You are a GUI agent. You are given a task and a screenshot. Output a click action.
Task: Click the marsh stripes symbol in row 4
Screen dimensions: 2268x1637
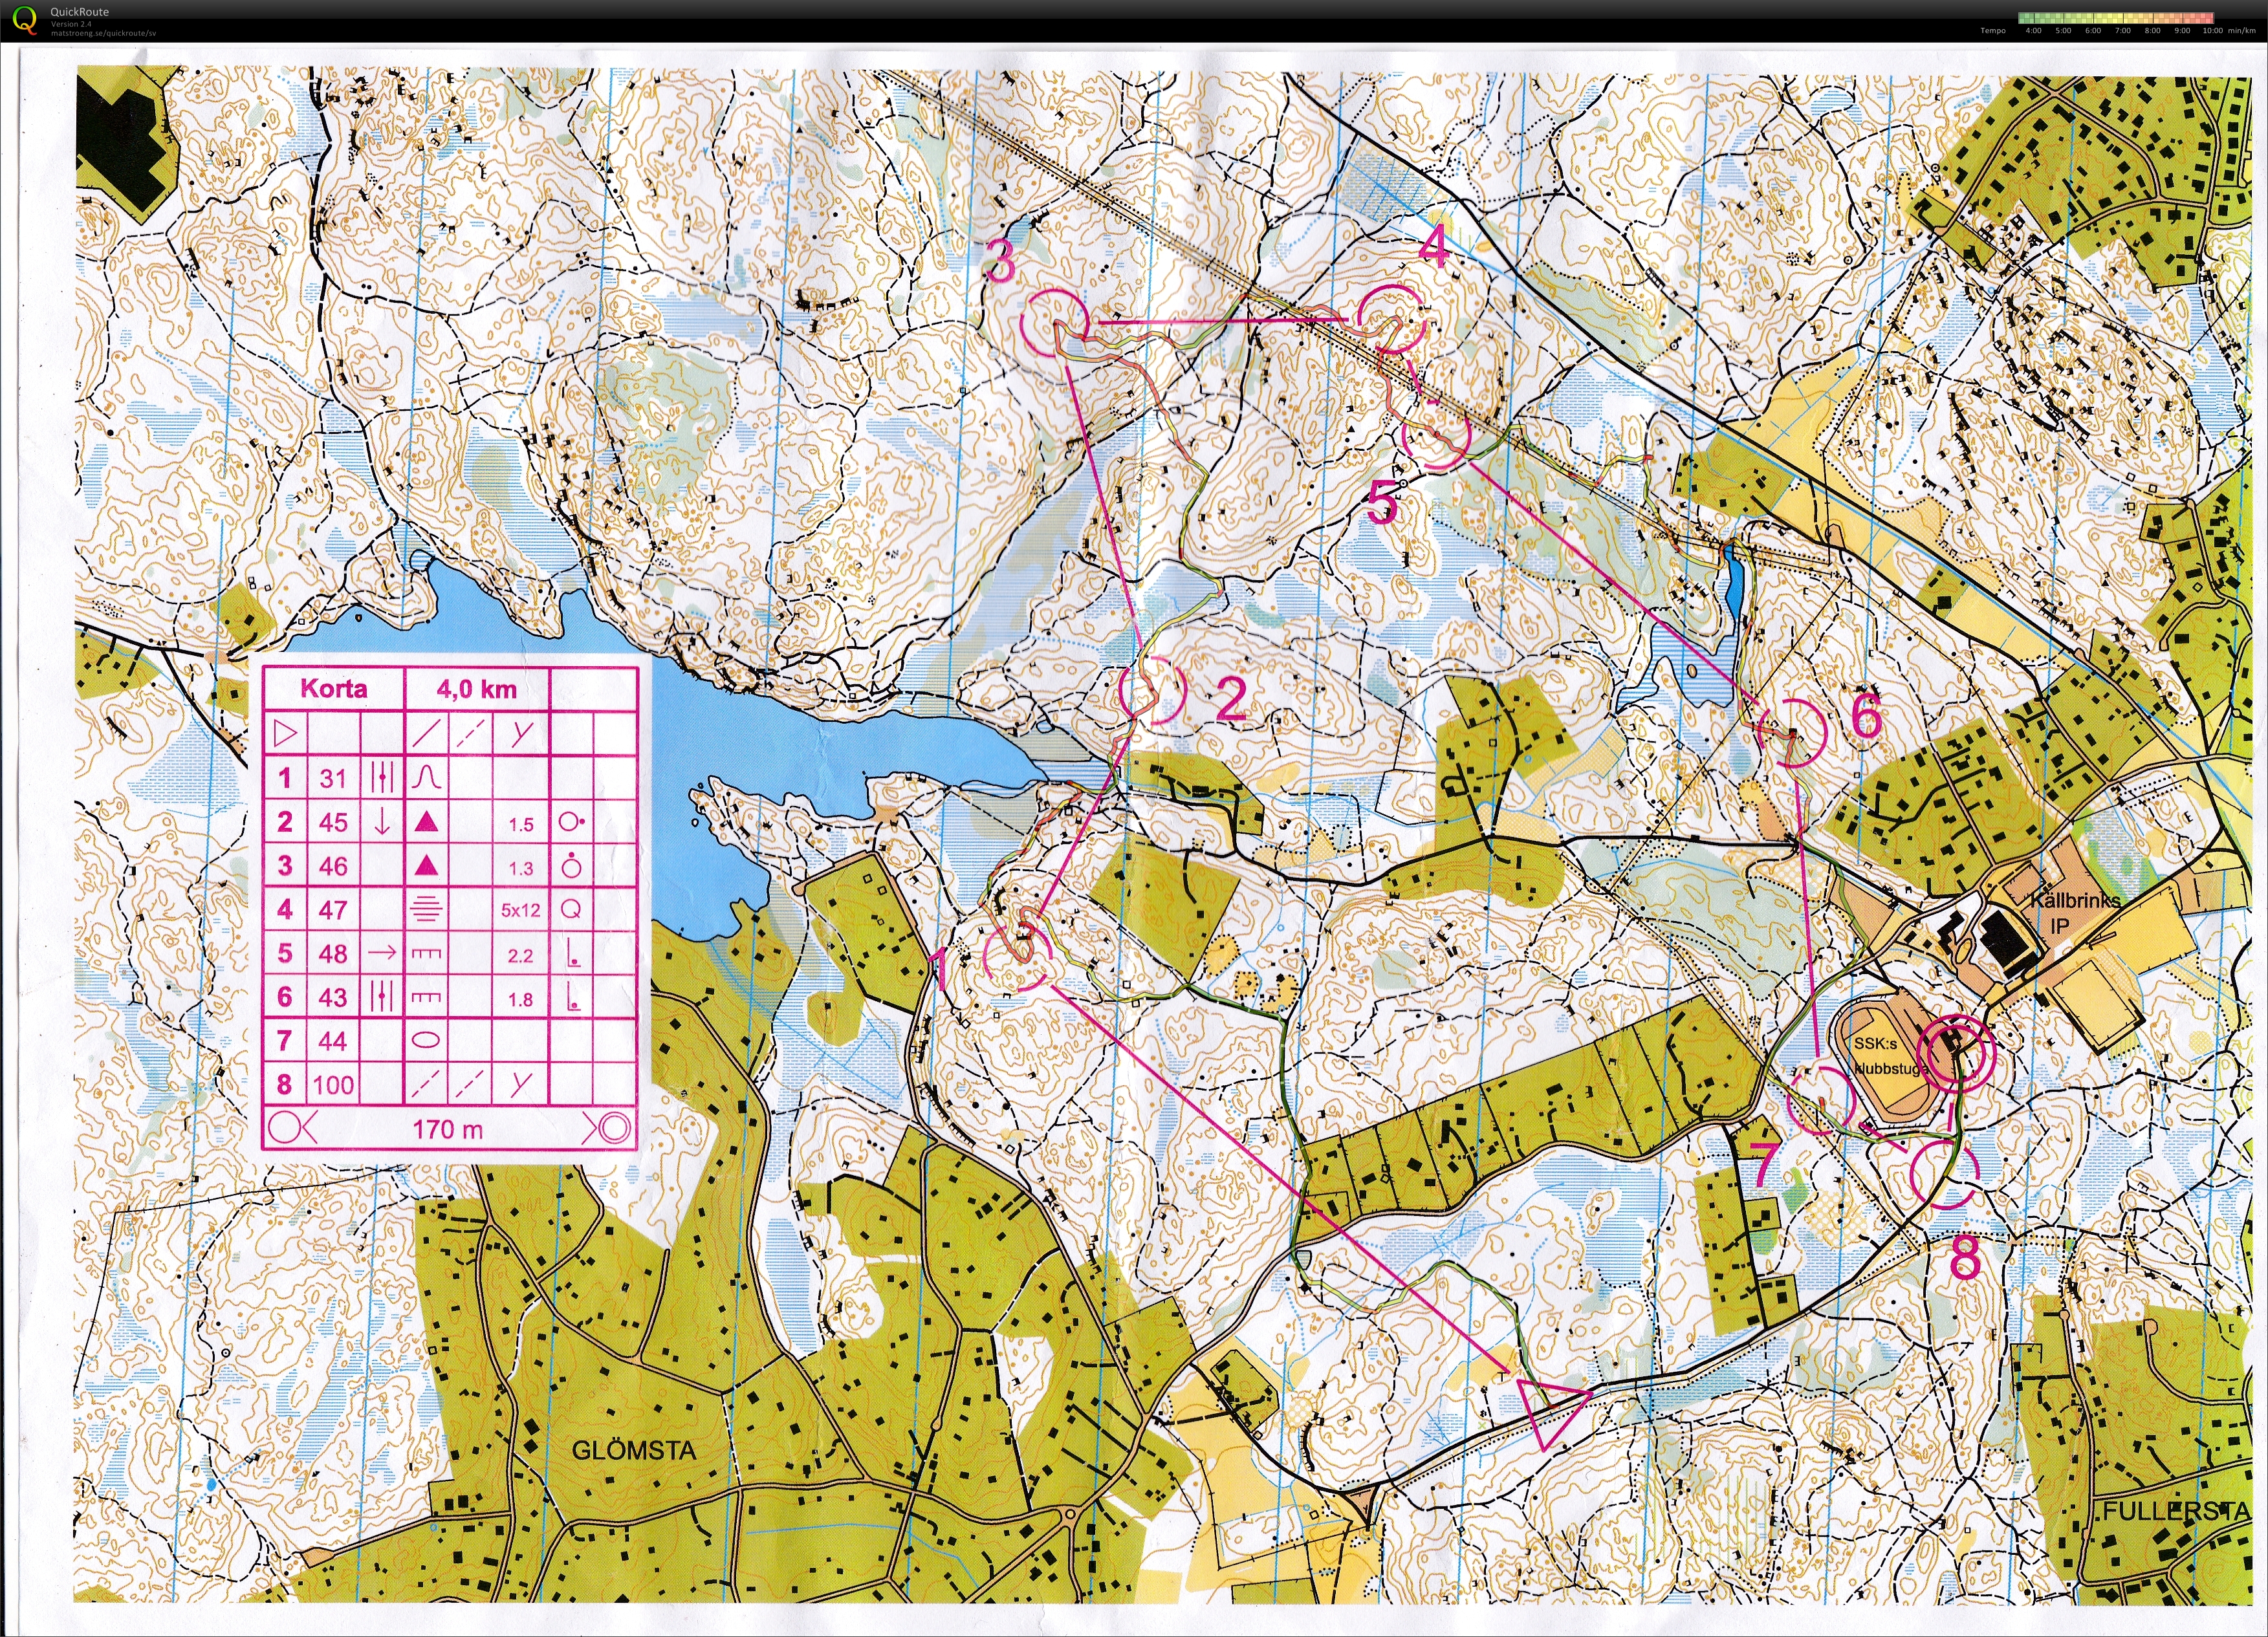click(x=427, y=908)
